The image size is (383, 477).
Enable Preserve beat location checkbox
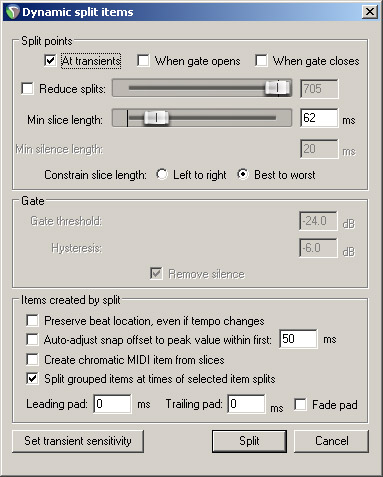tap(32, 321)
